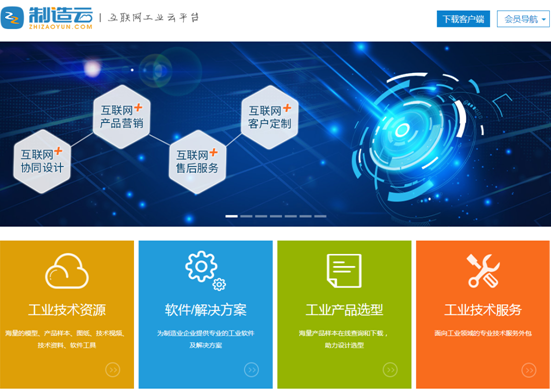Expand the 会员导航 dropdown
The width and height of the screenshot is (551, 389).
pyautogui.click(x=524, y=19)
